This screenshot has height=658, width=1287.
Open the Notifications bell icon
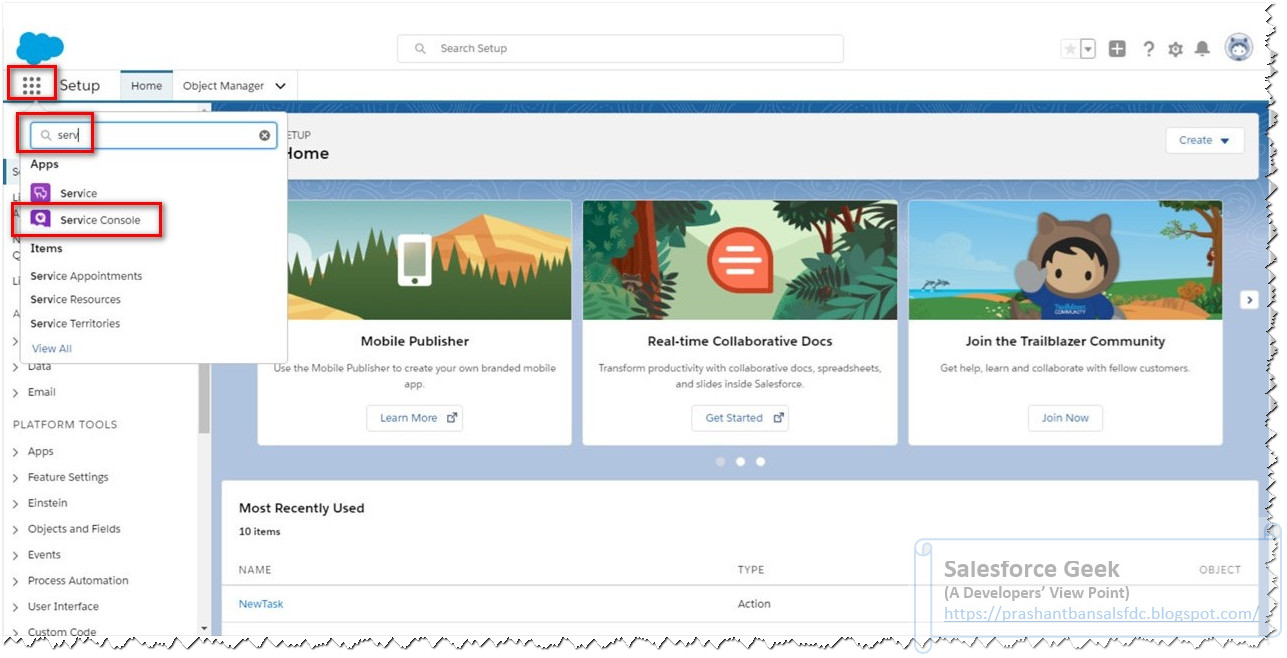pyautogui.click(x=1203, y=49)
